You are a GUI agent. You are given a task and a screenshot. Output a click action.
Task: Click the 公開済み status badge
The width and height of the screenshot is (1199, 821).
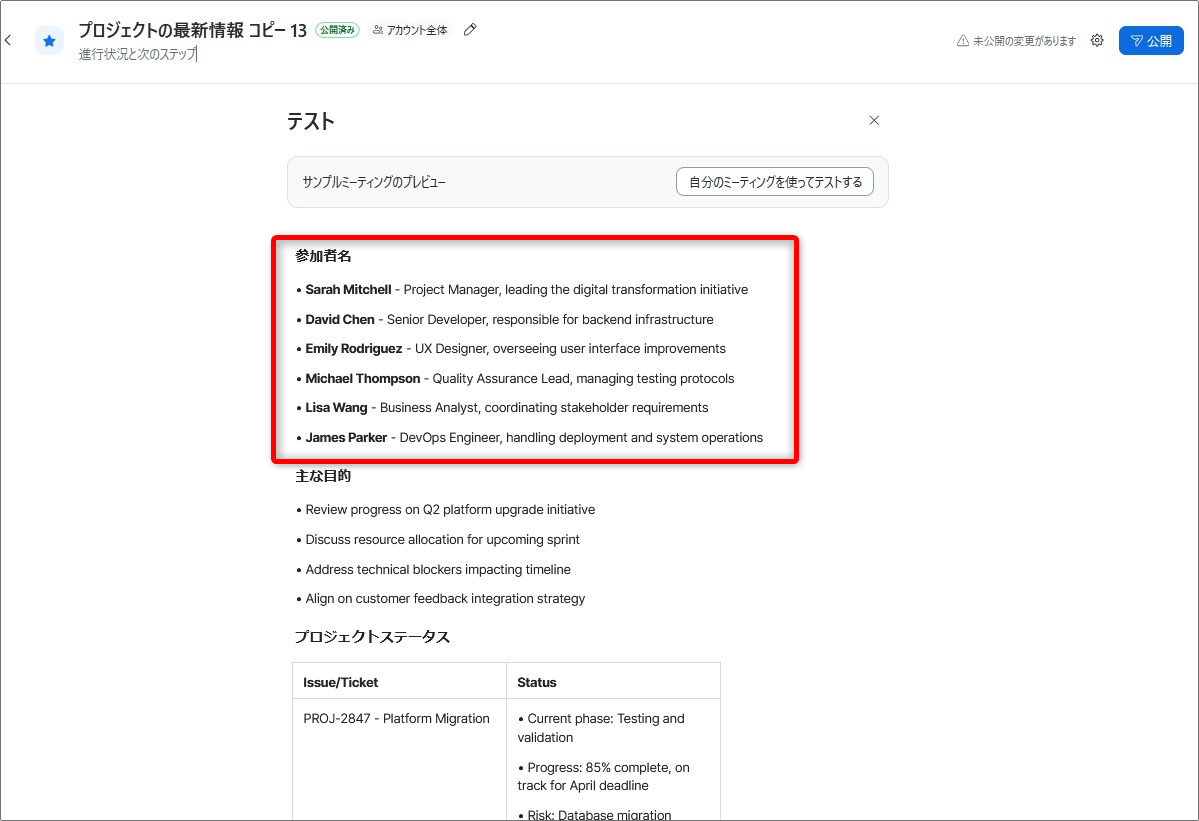tap(337, 30)
